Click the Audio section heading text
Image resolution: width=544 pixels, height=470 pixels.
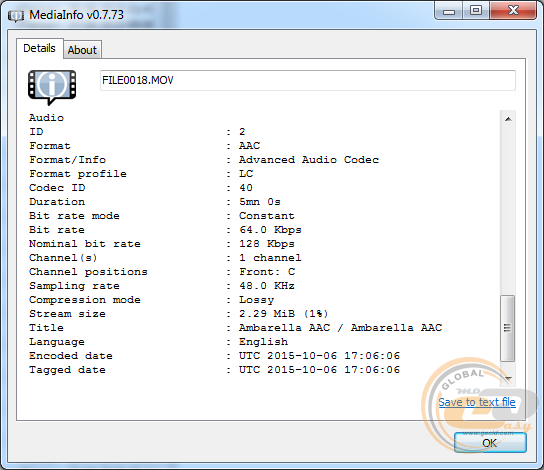click(x=46, y=118)
